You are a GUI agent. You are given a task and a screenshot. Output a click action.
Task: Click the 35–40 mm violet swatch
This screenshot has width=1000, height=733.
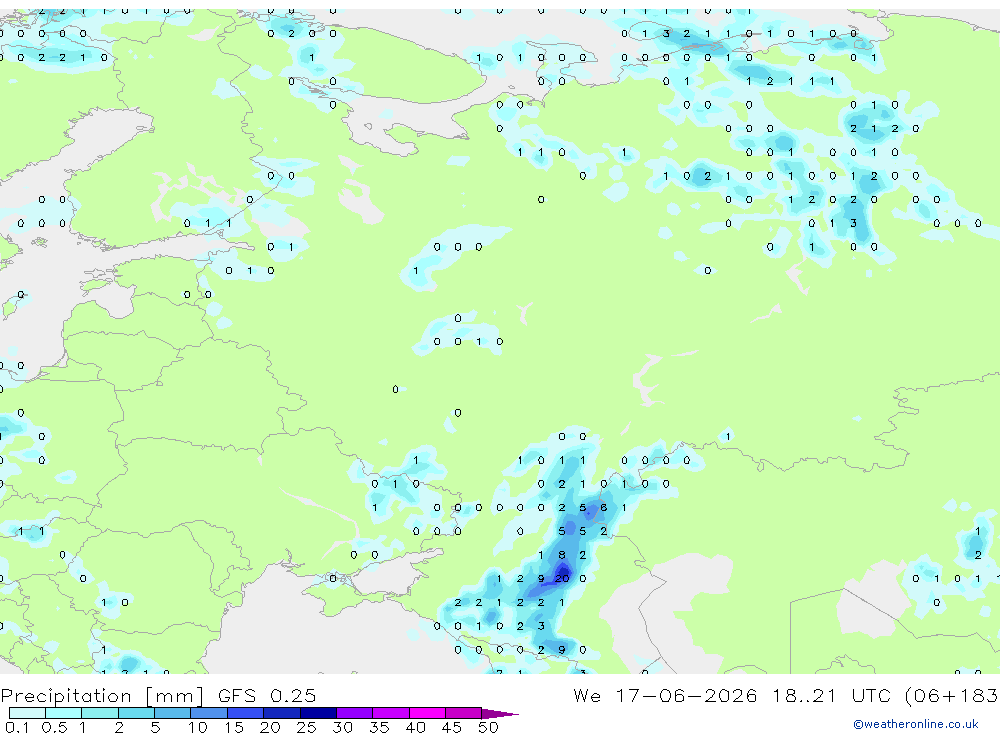[391, 713]
